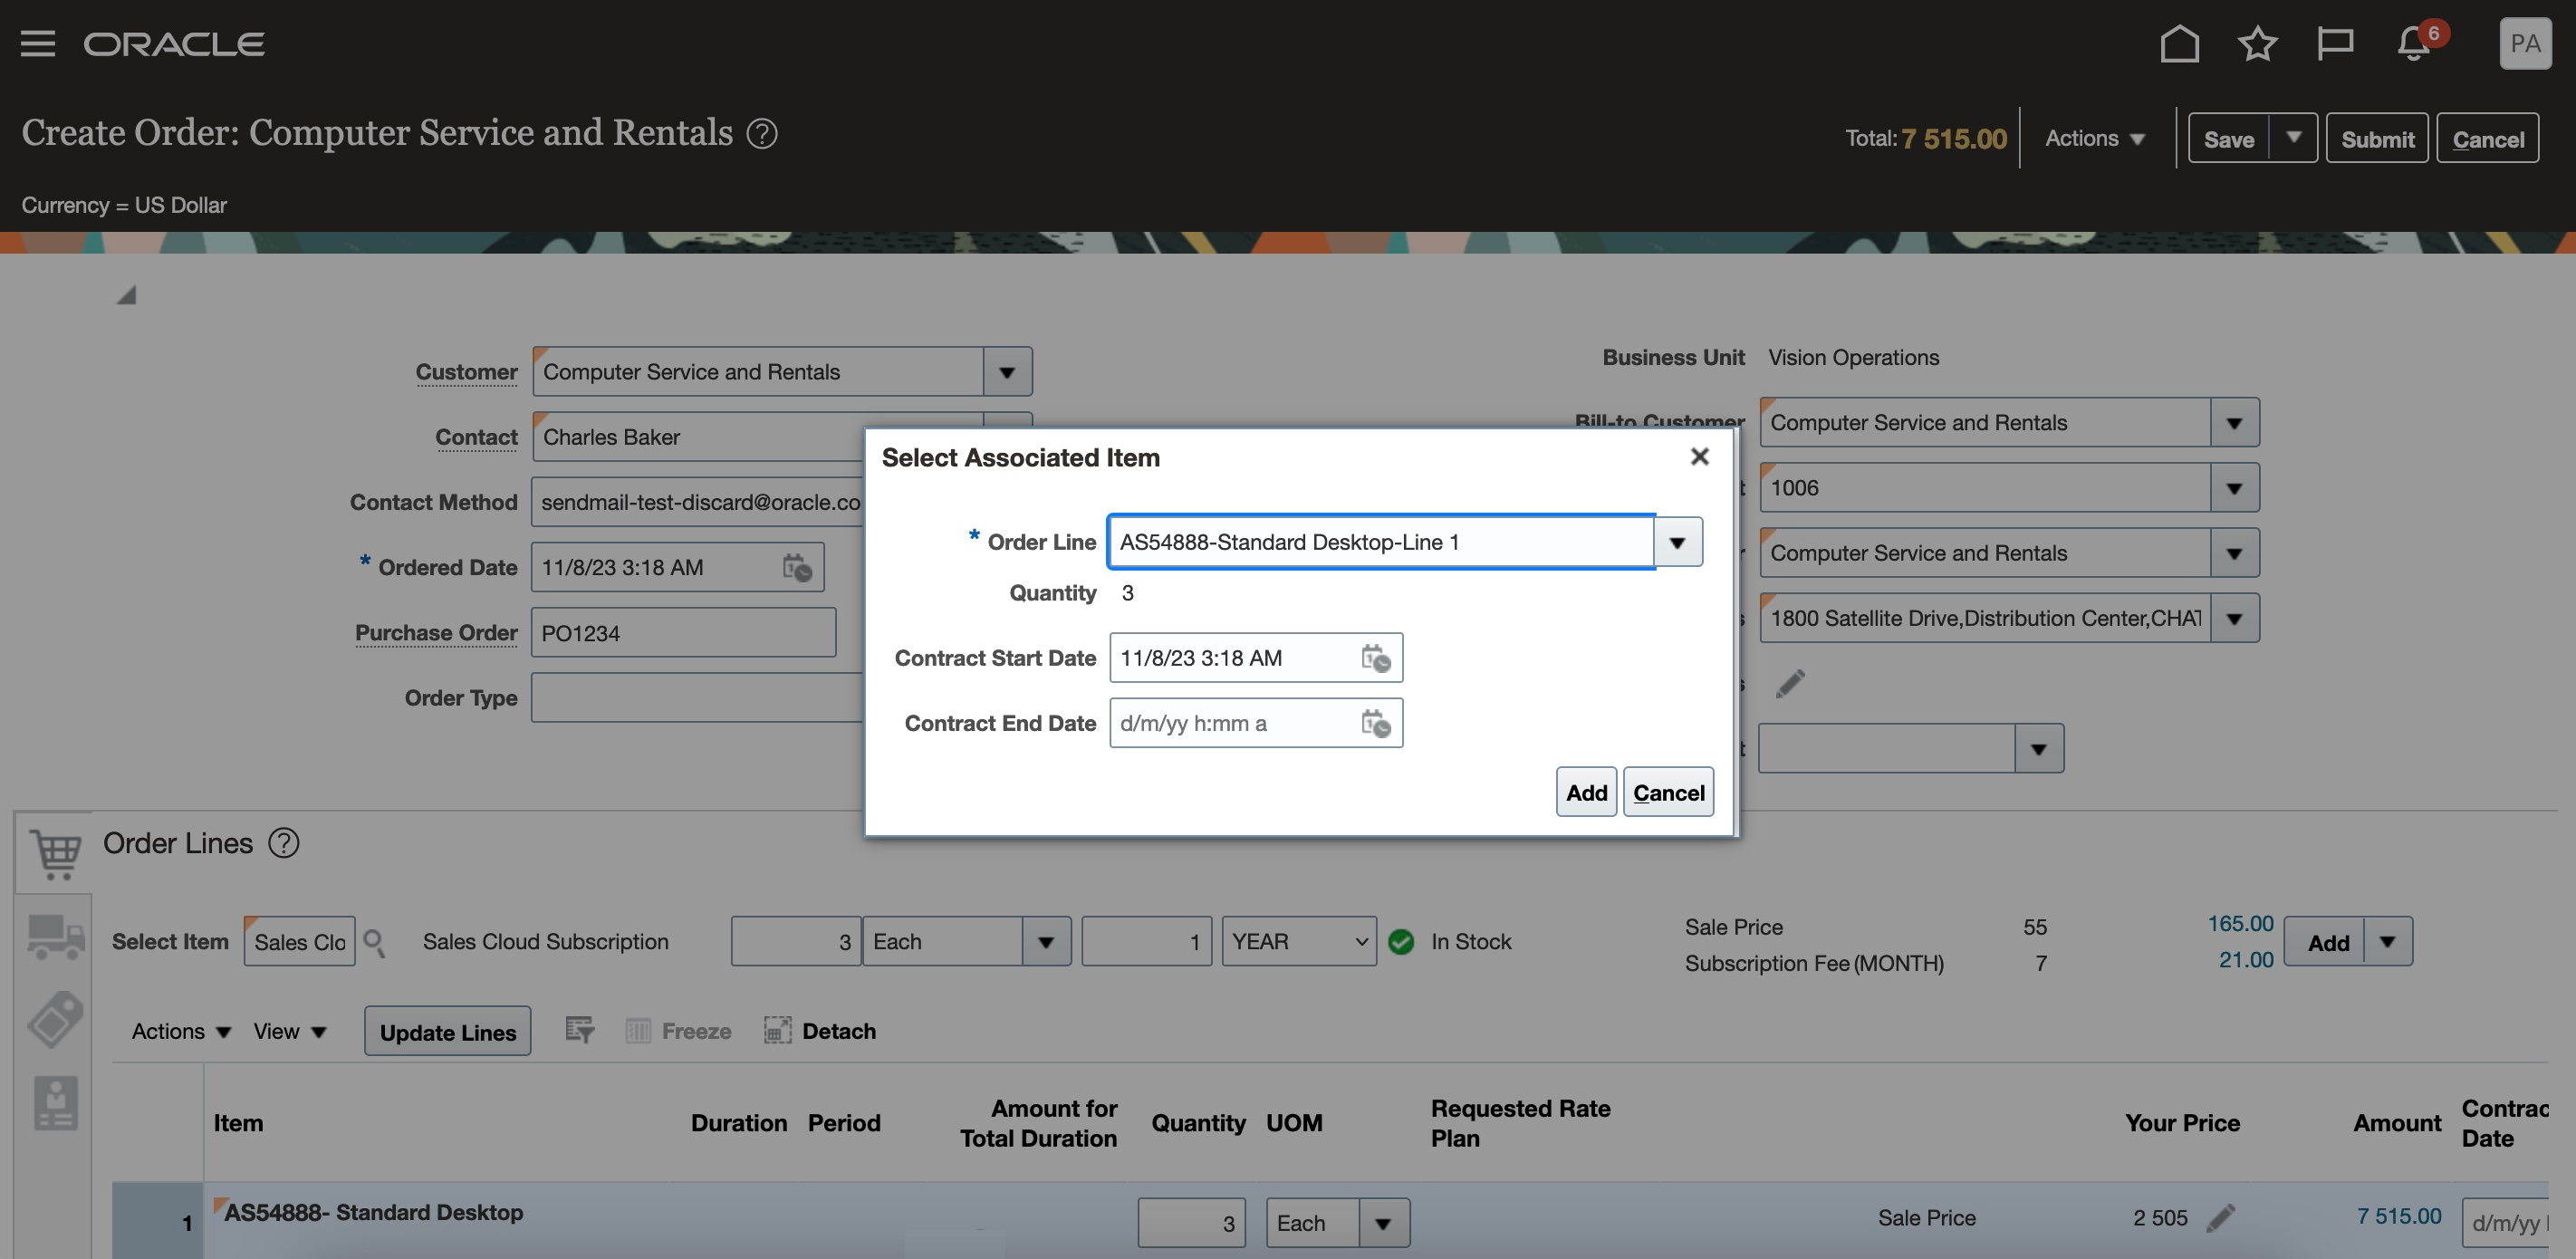Click the 165.00 sale price amount
This screenshot has width=2576, height=1259.
point(2240,924)
